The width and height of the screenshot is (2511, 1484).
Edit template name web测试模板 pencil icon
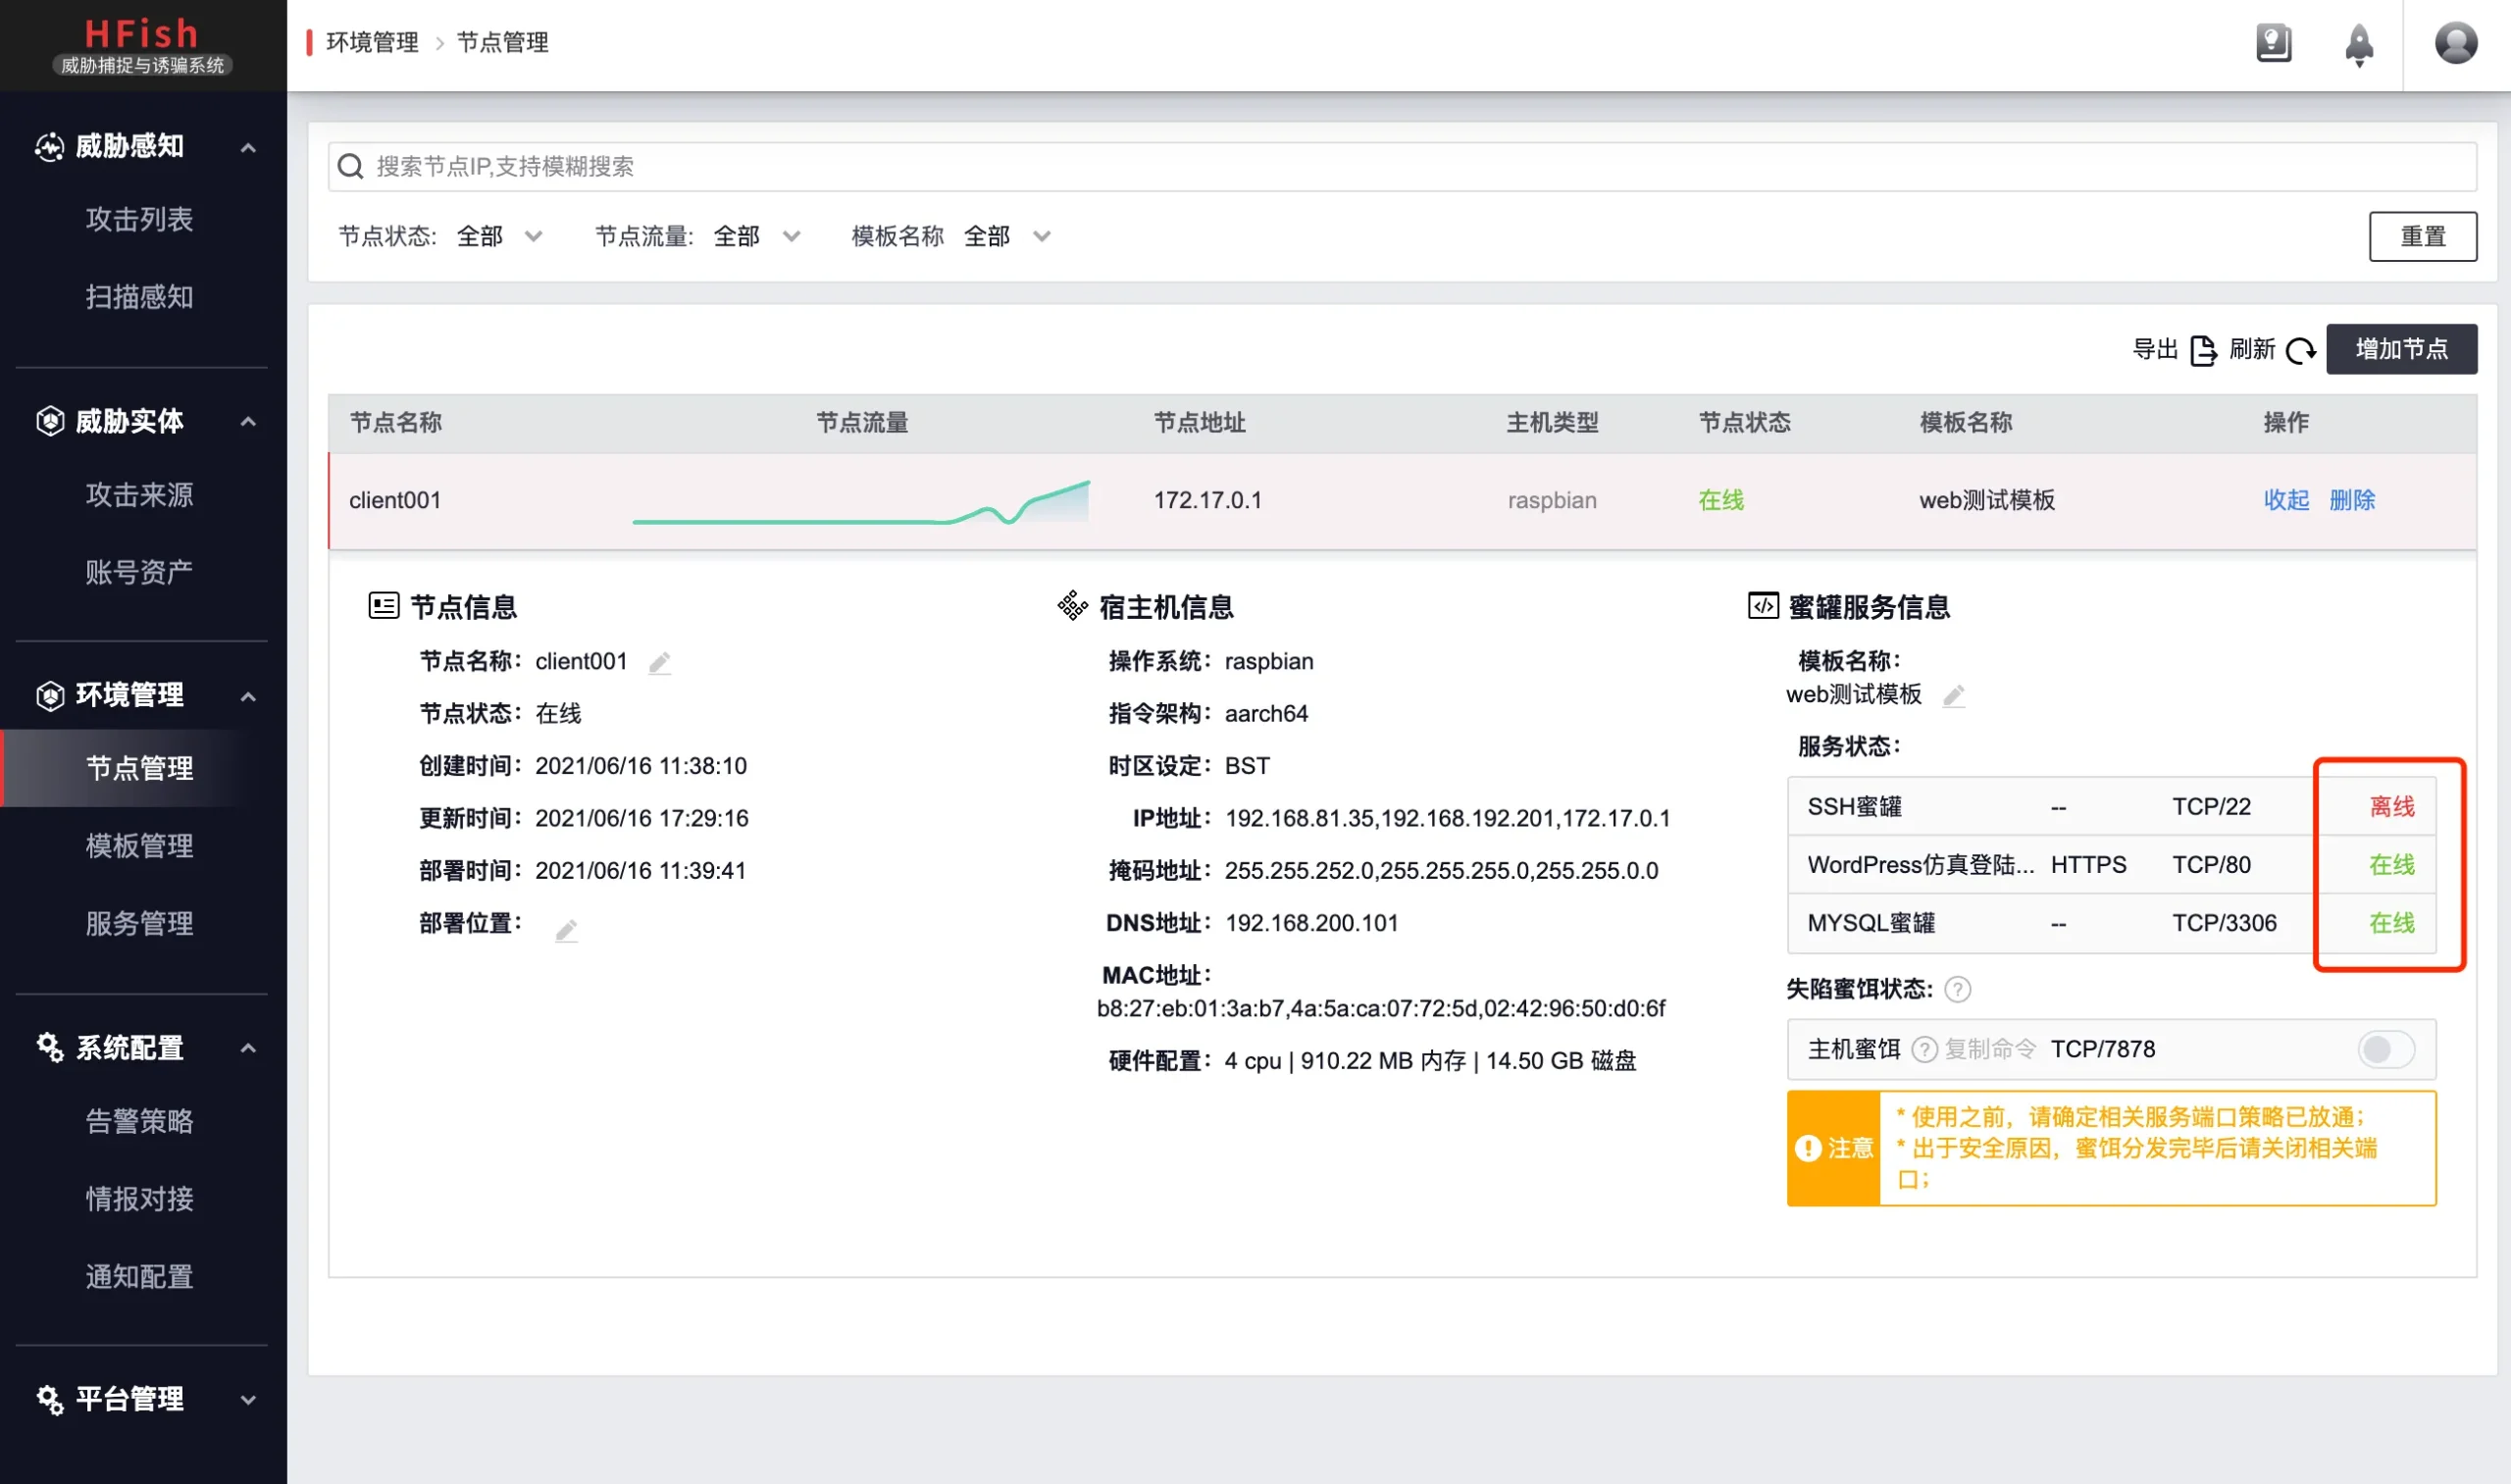(x=1953, y=695)
